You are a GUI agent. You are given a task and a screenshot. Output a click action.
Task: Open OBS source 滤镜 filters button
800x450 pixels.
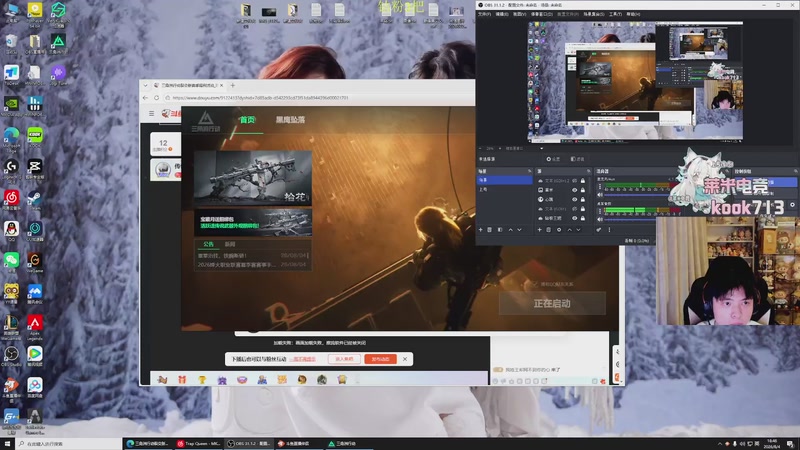click(x=578, y=159)
